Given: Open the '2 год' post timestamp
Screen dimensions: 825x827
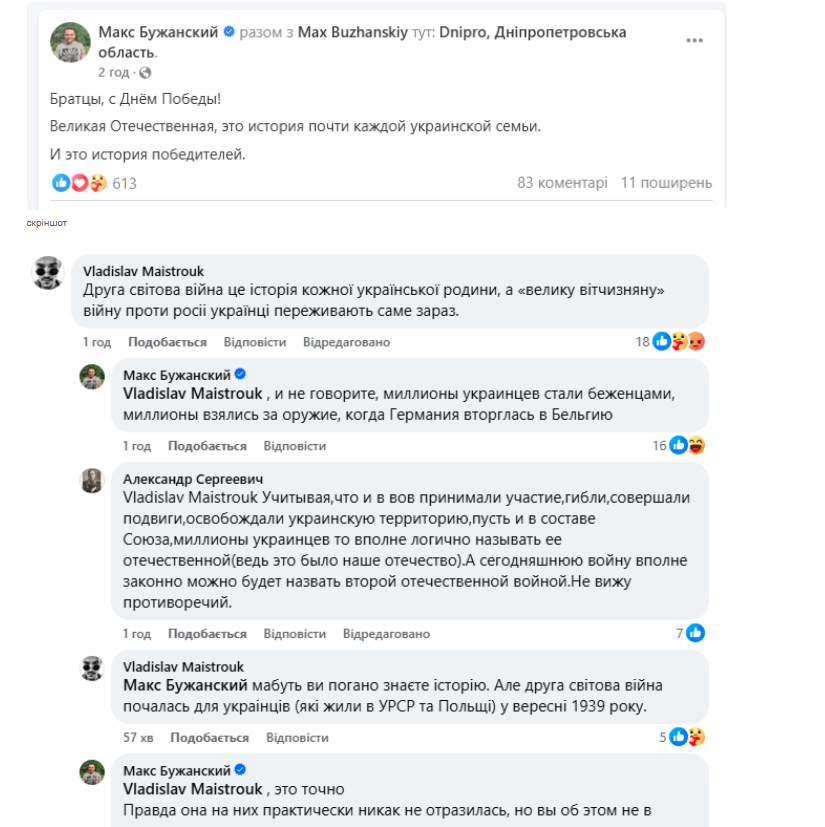Looking at the screenshot, I should (x=113, y=73).
